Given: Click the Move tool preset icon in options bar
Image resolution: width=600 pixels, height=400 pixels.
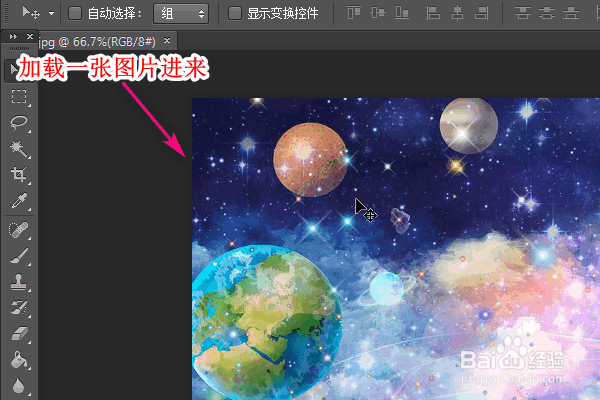Looking at the screenshot, I should point(31,13).
